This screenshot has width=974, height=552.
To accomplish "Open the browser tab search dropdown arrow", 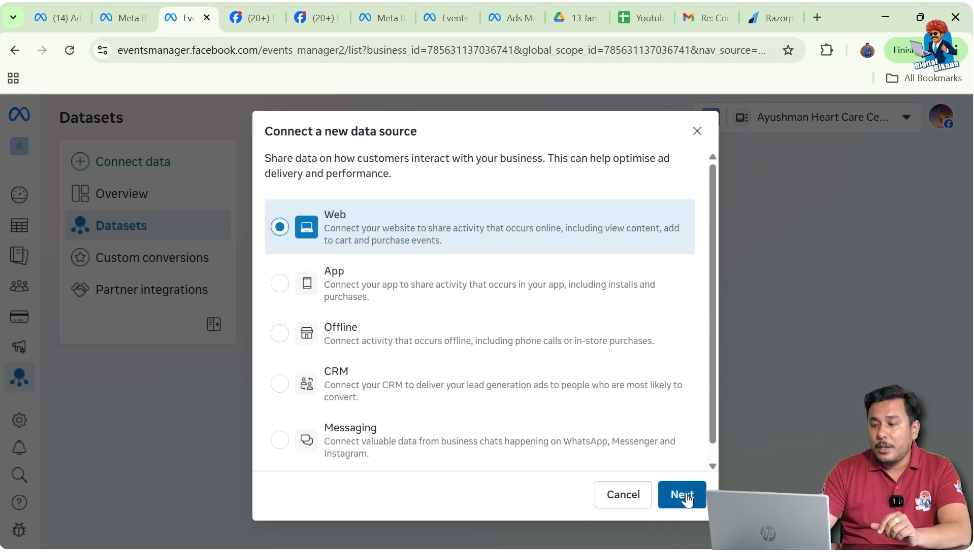I will point(13,17).
